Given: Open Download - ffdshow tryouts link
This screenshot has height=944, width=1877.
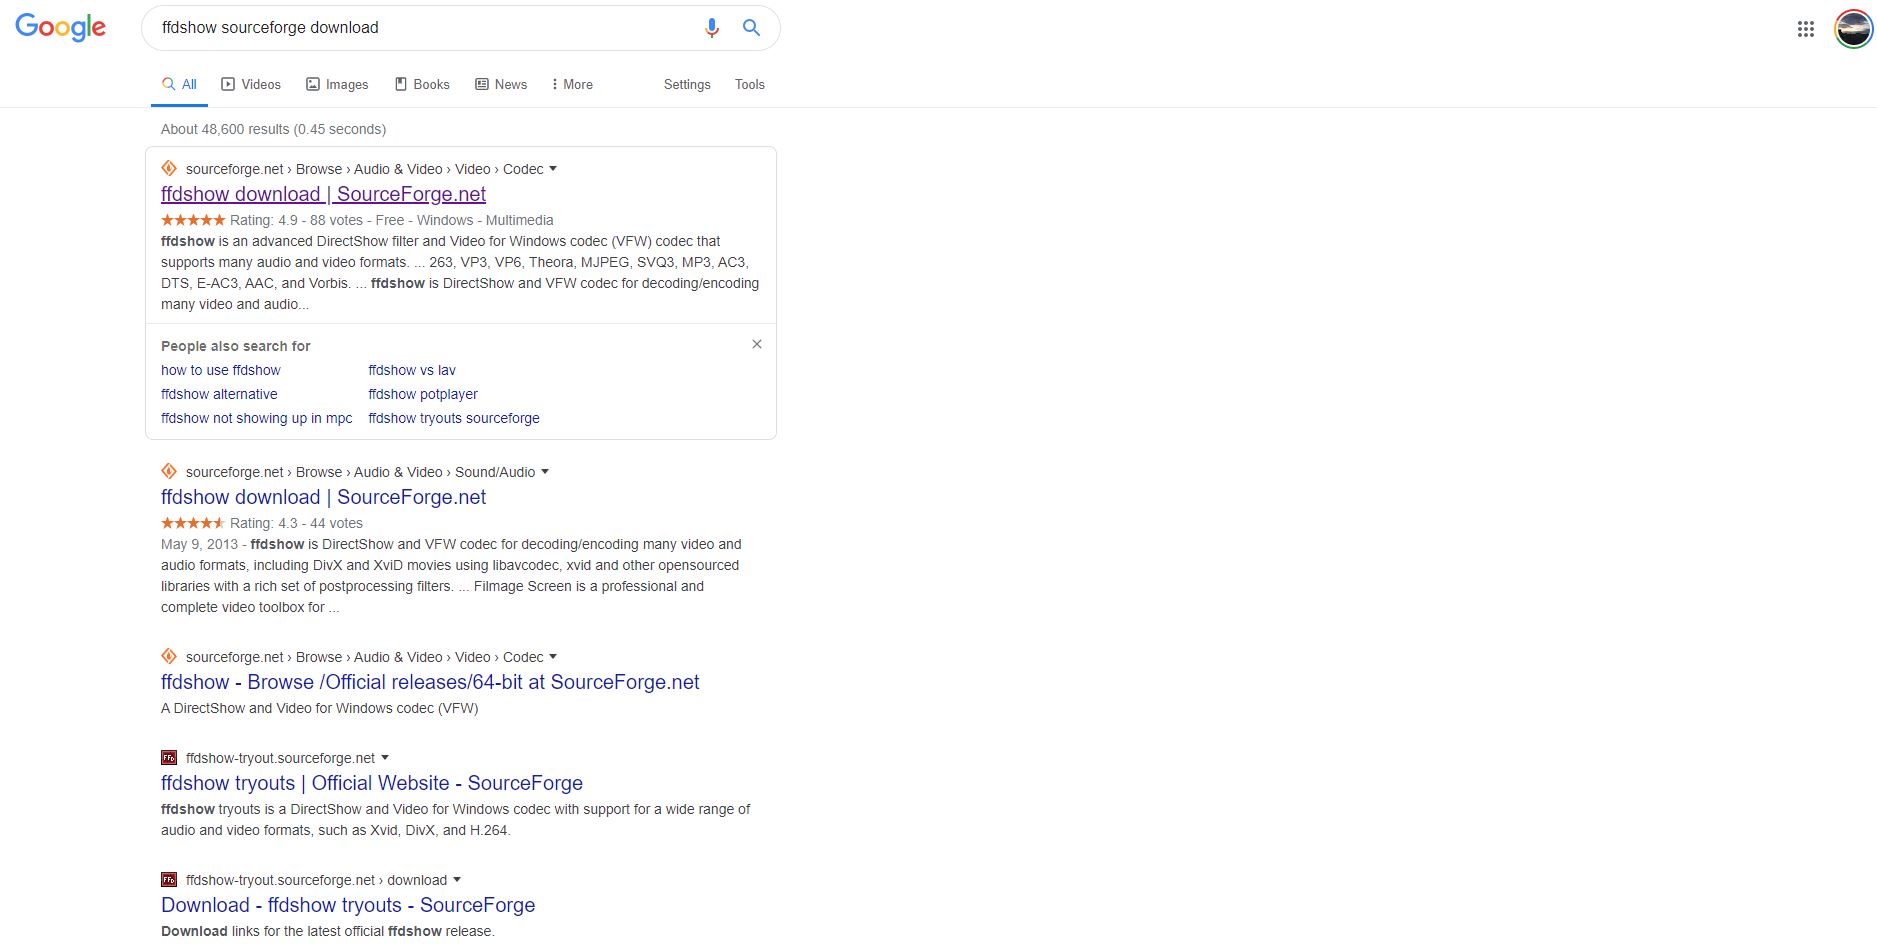Looking at the screenshot, I should [x=348, y=905].
